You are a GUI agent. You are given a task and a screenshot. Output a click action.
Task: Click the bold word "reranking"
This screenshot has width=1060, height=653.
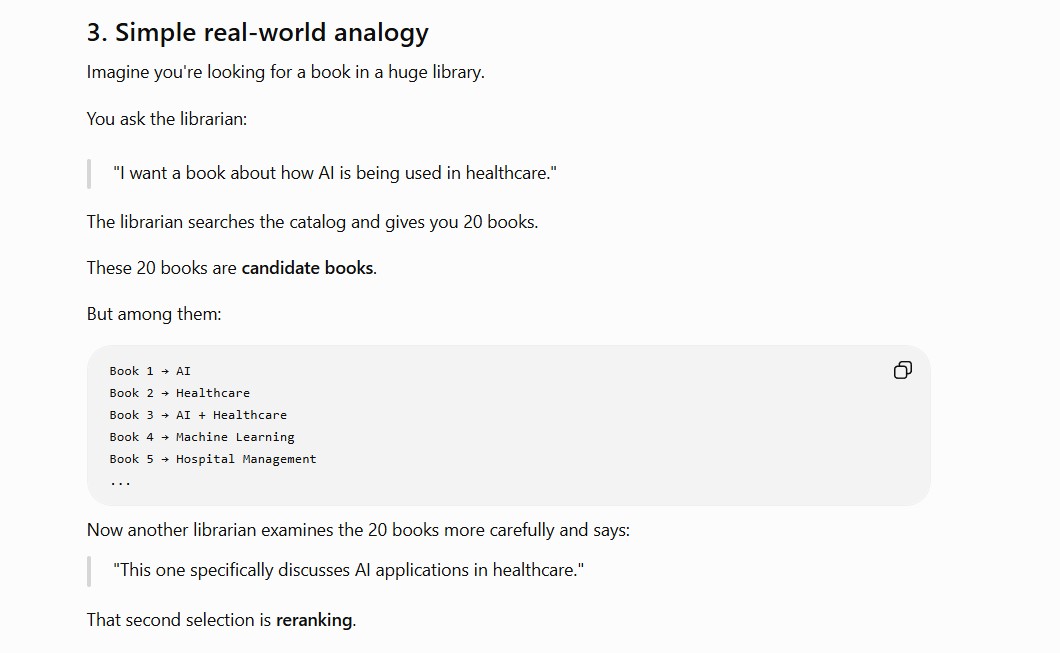coord(314,620)
